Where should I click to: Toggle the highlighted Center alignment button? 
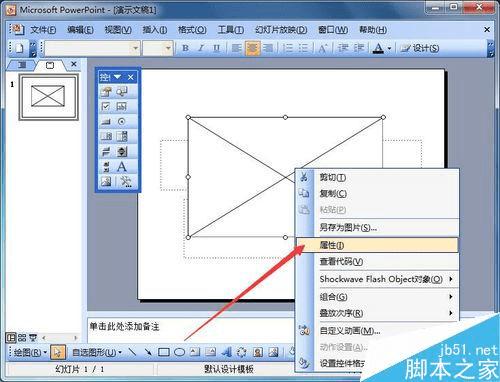point(253,48)
